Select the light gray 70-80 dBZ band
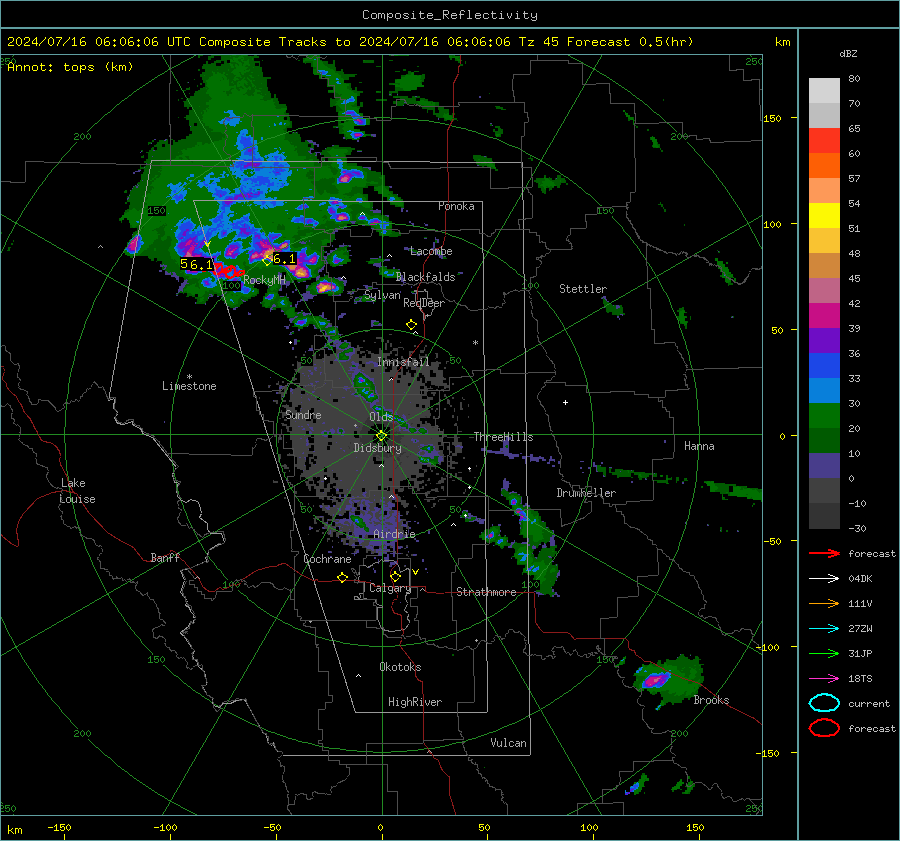The image size is (900, 841). (x=824, y=91)
